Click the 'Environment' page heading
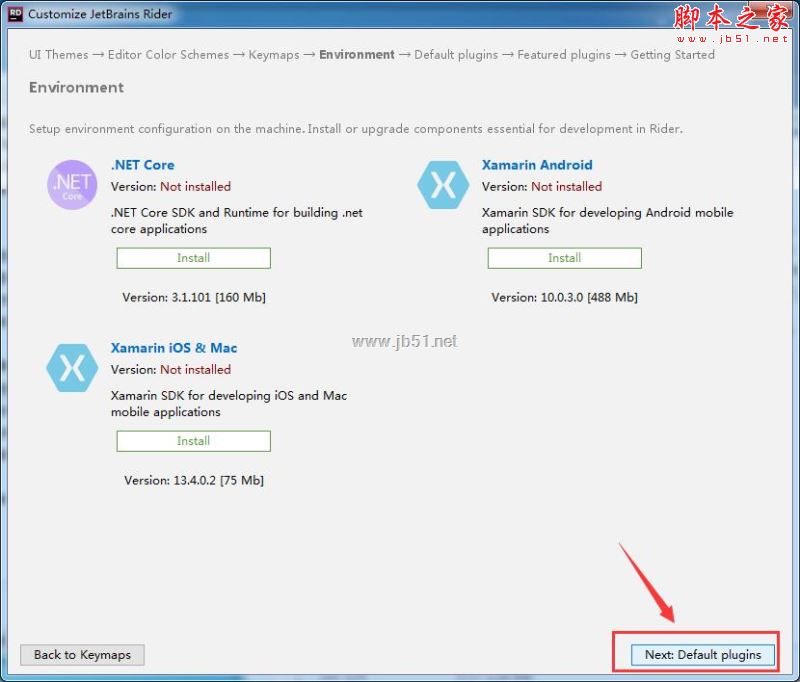Image resolution: width=800 pixels, height=682 pixels. tap(77, 88)
